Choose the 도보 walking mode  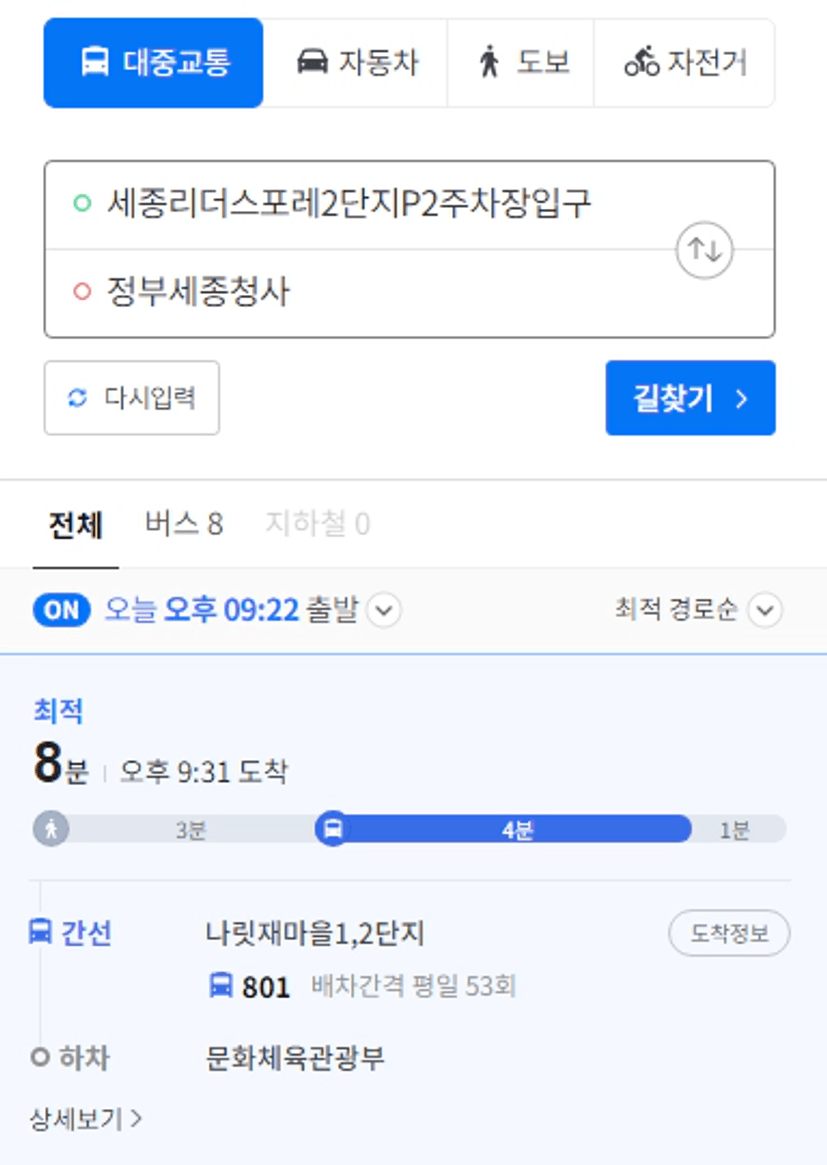pos(521,63)
